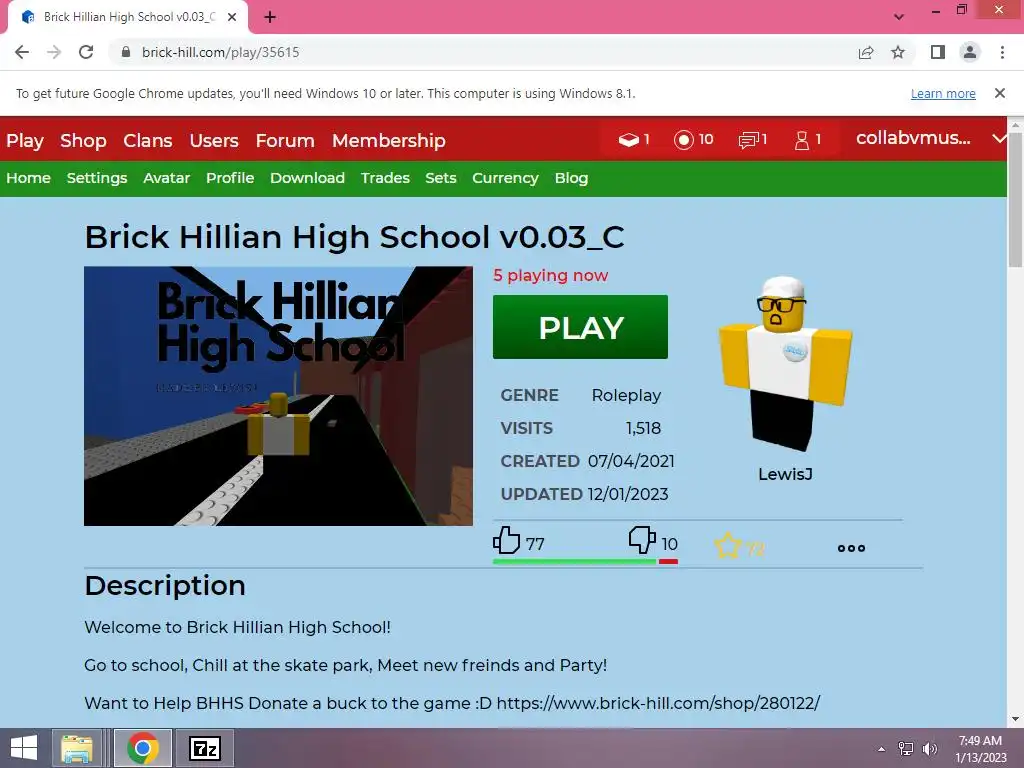Click the created date '07/04/2021'
Viewport: 1024px width, 768px height.
[631, 461]
